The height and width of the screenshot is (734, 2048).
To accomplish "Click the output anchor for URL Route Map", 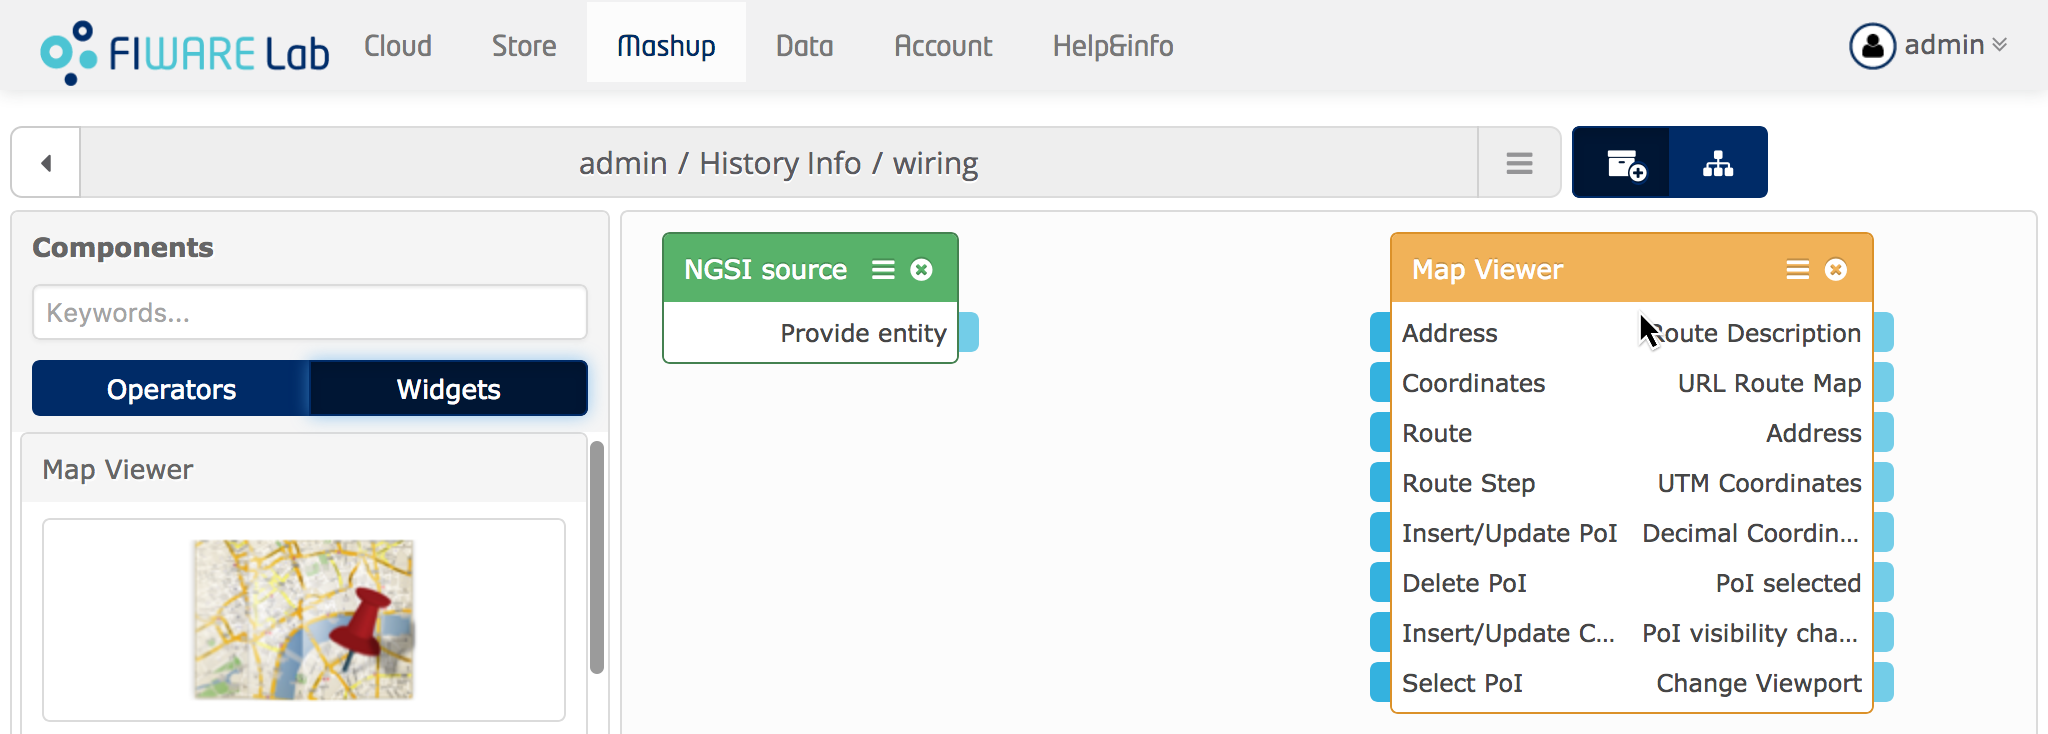I will [x=1884, y=382].
